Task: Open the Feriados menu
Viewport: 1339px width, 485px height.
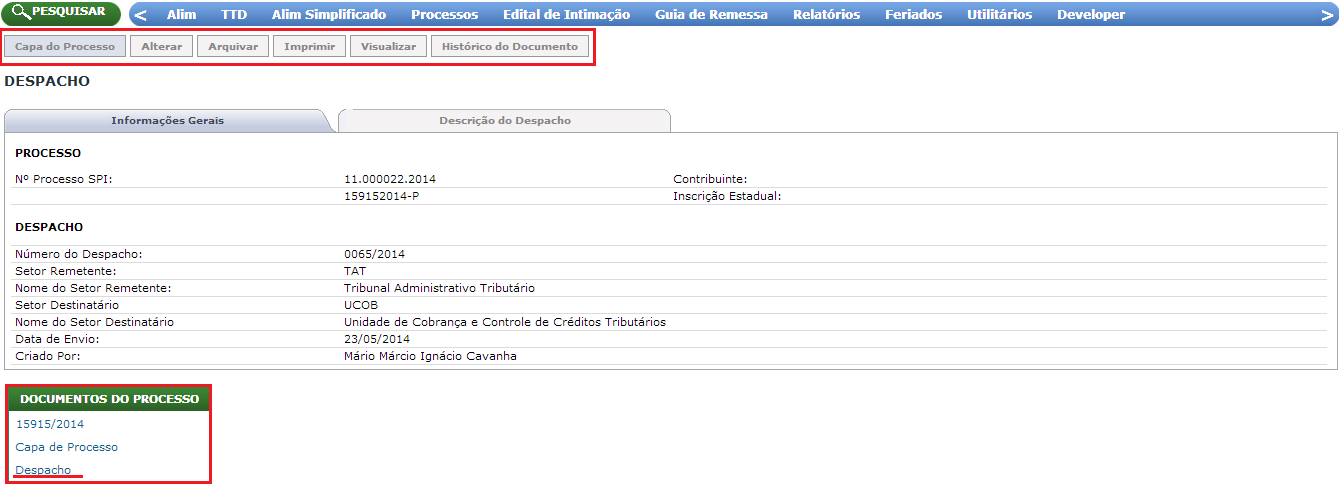Action: pyautogui.click(x=913, y=15)
